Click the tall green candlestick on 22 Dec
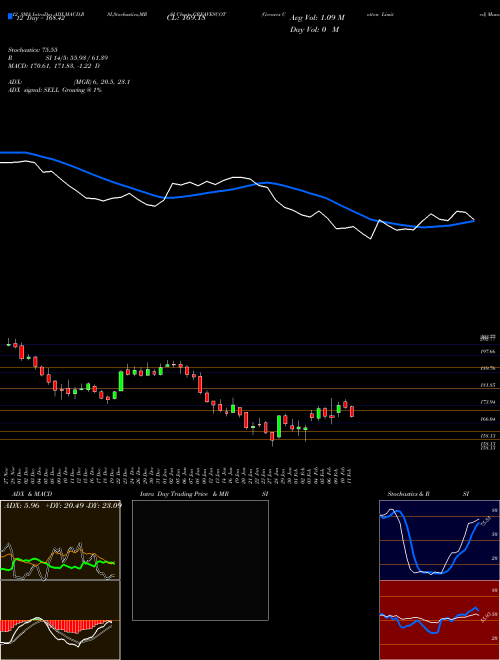This screenshot has width=500, height=660. (121, 381)
